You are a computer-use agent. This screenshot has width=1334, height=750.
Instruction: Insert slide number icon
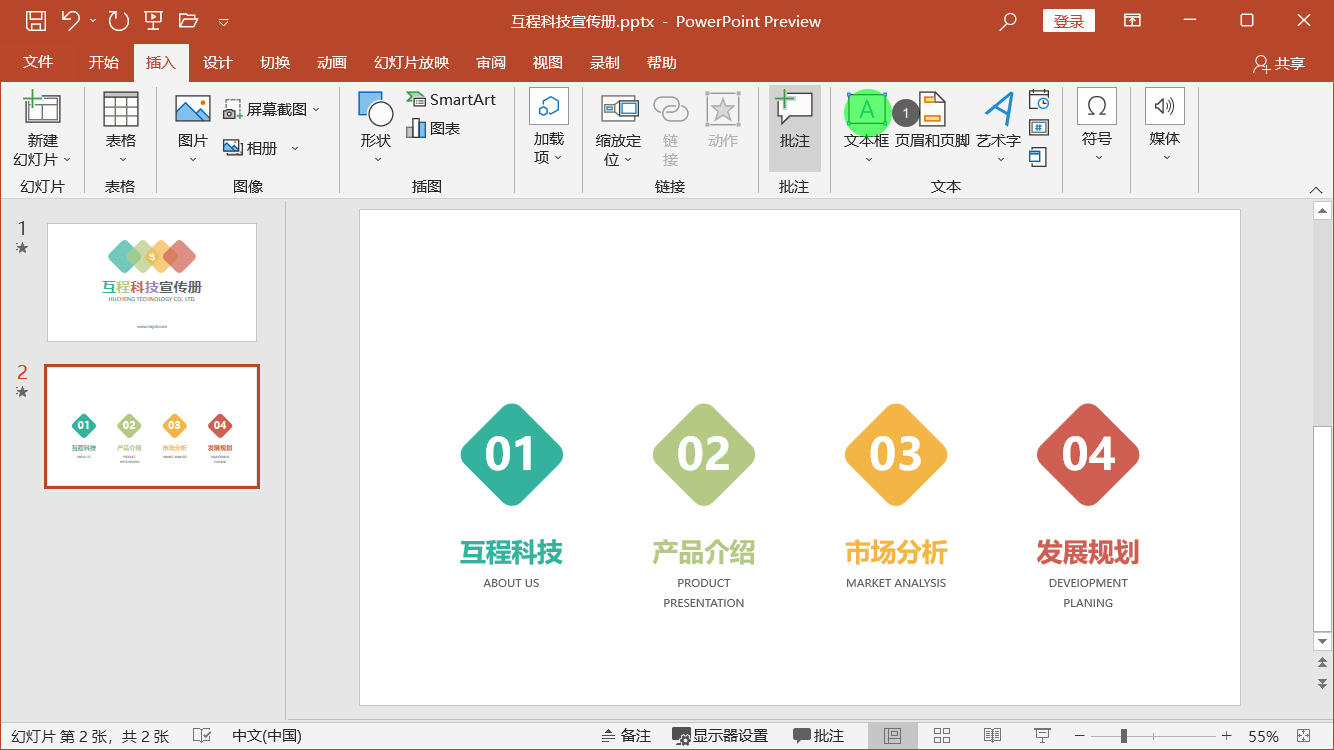point(1039,127)
